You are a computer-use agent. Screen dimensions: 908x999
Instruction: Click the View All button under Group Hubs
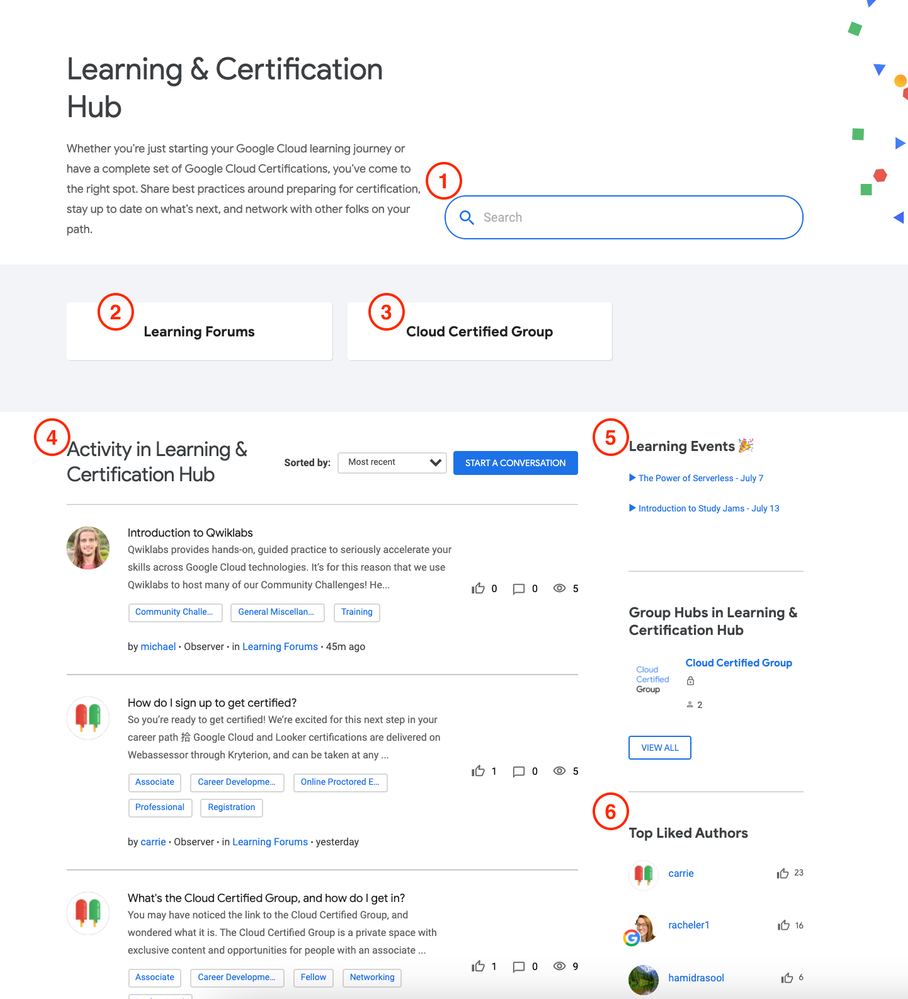pyautogui.click(x=659, y=748)
